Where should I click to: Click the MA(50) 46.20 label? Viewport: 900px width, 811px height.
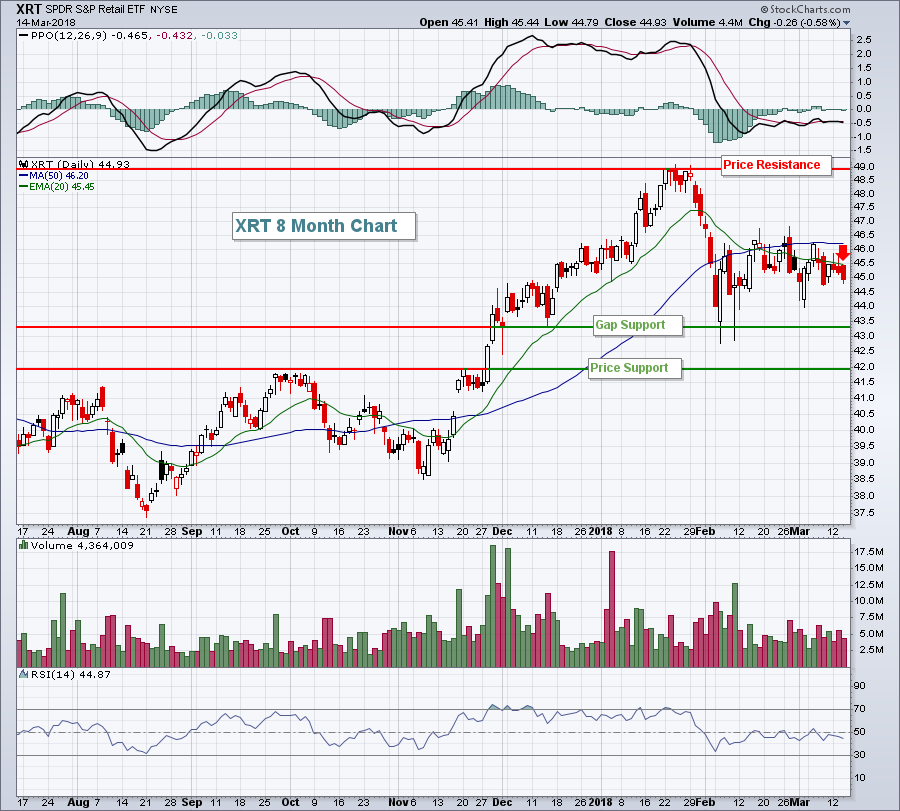click(x=59, y=176)
